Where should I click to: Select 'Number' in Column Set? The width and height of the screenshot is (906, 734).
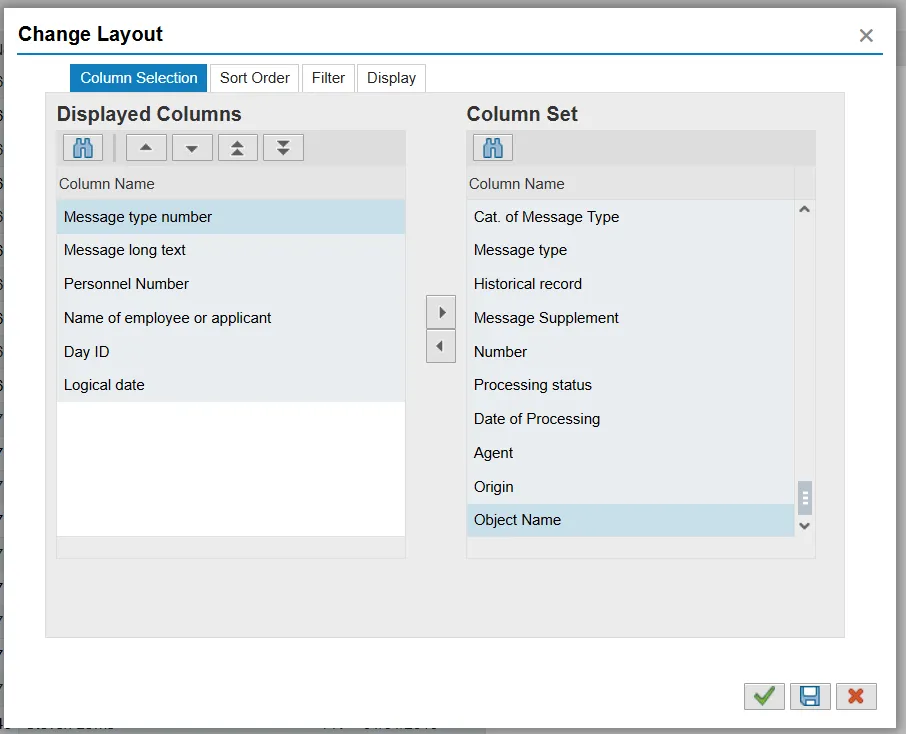click(x=630, y=351)
